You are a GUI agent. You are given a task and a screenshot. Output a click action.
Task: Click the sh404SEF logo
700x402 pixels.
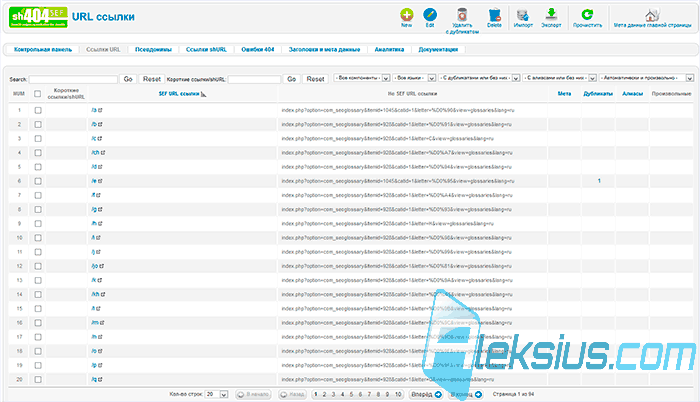[38, 17]
